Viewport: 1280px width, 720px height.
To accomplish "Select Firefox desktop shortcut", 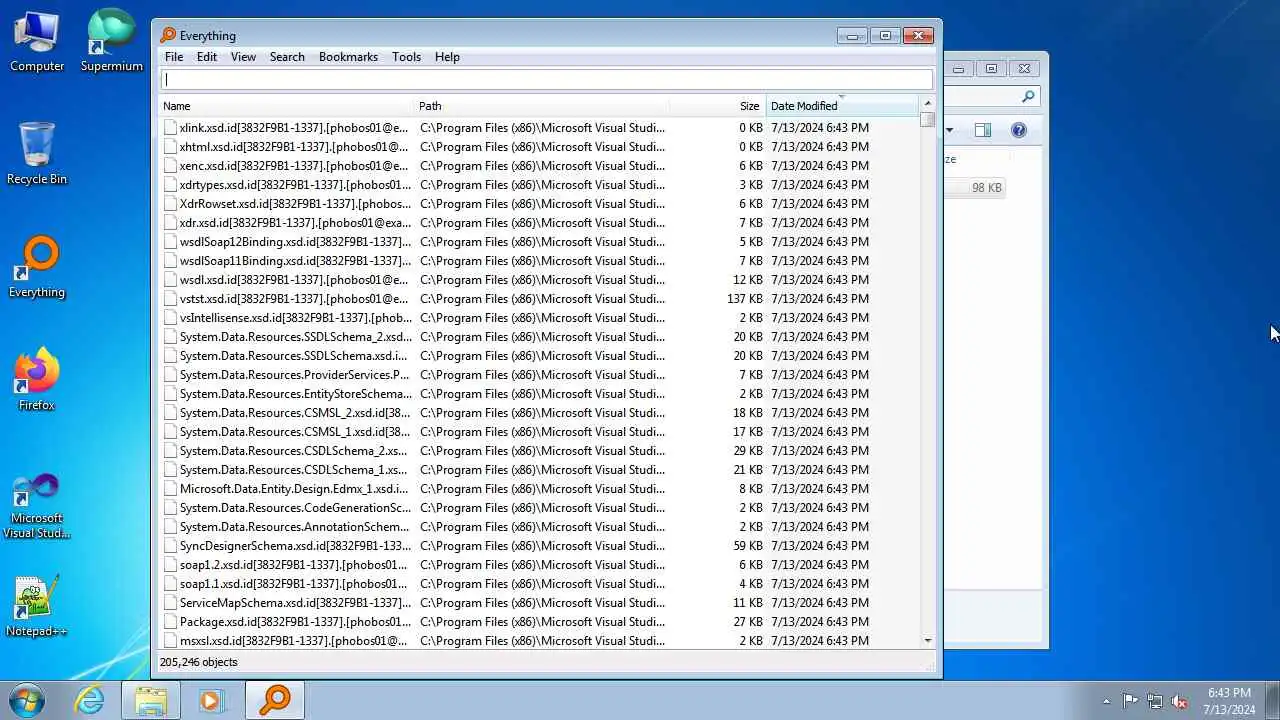I will 37,380.
